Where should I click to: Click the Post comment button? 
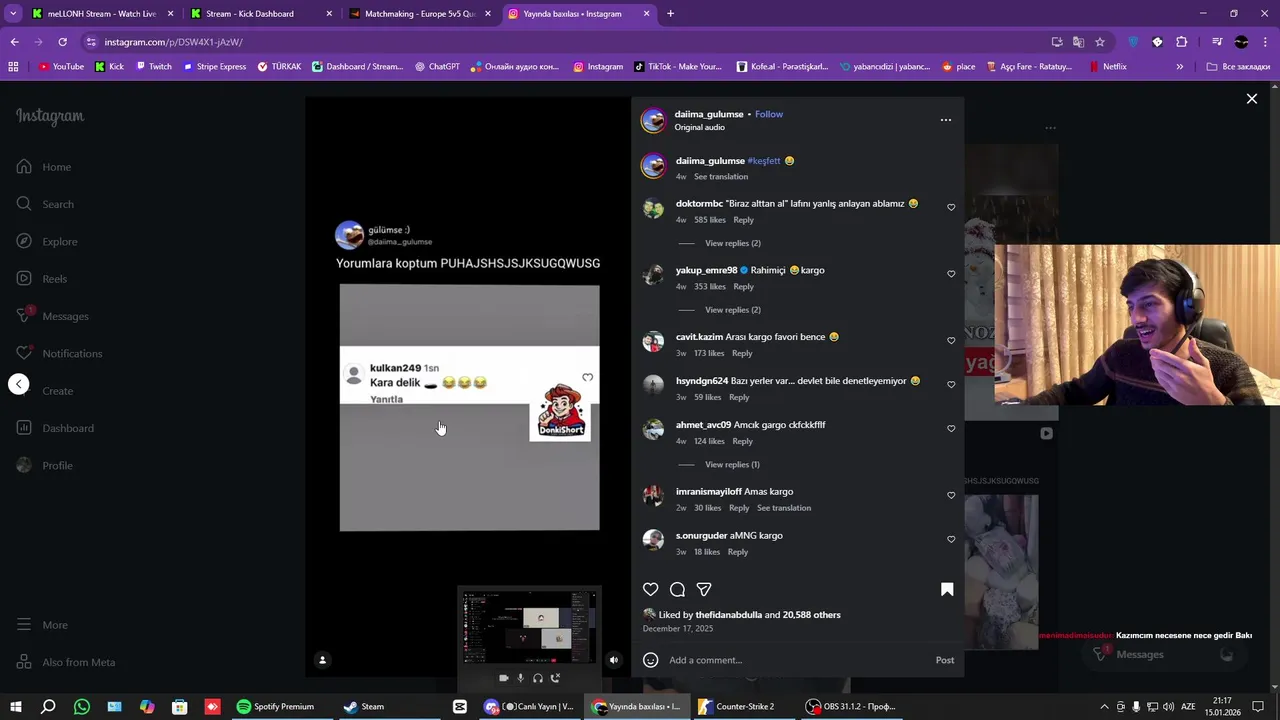tap(945, 660)
